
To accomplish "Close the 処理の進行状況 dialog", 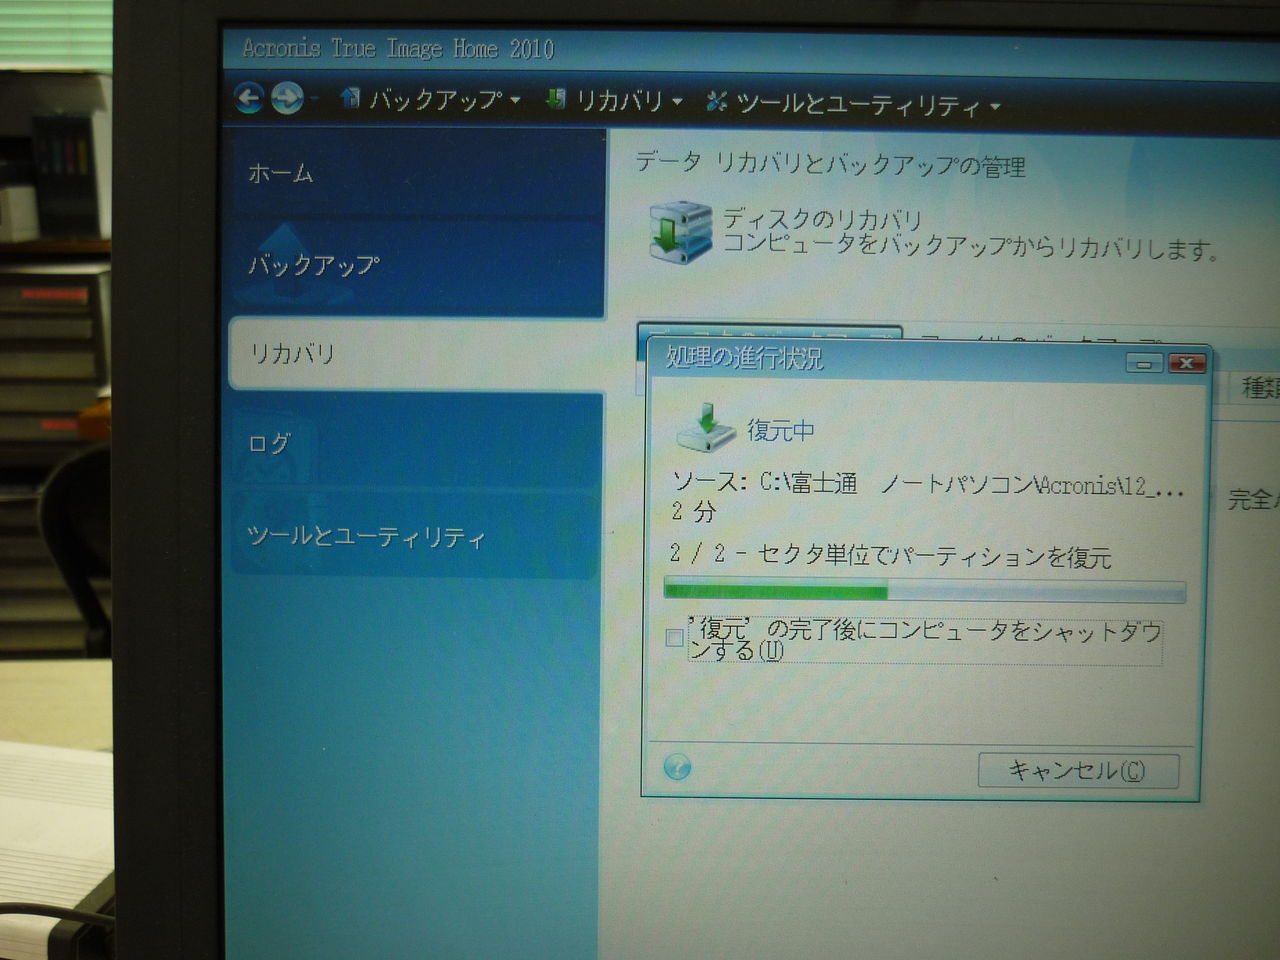I will coord(1186,363).
